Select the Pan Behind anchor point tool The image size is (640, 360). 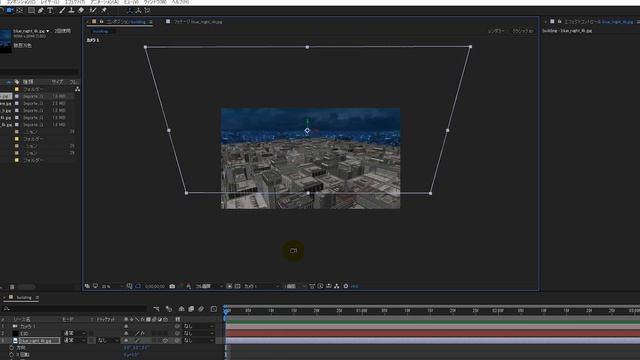coord(20,10)
